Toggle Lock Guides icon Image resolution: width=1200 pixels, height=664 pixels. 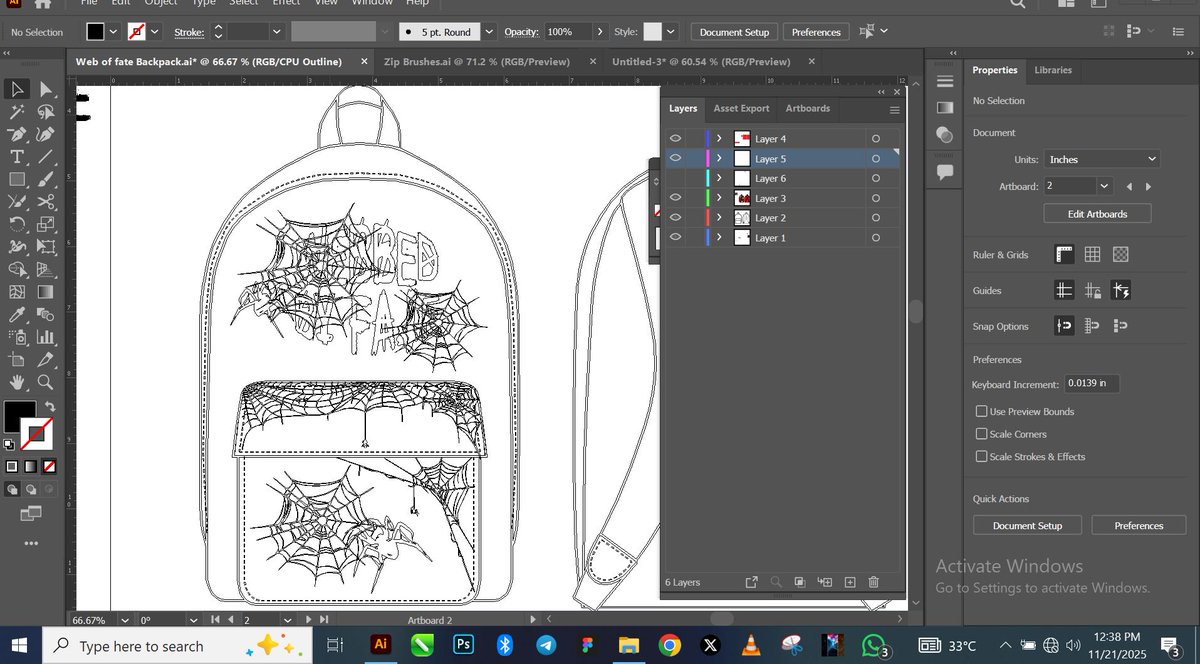click(x=1093, y=291)
